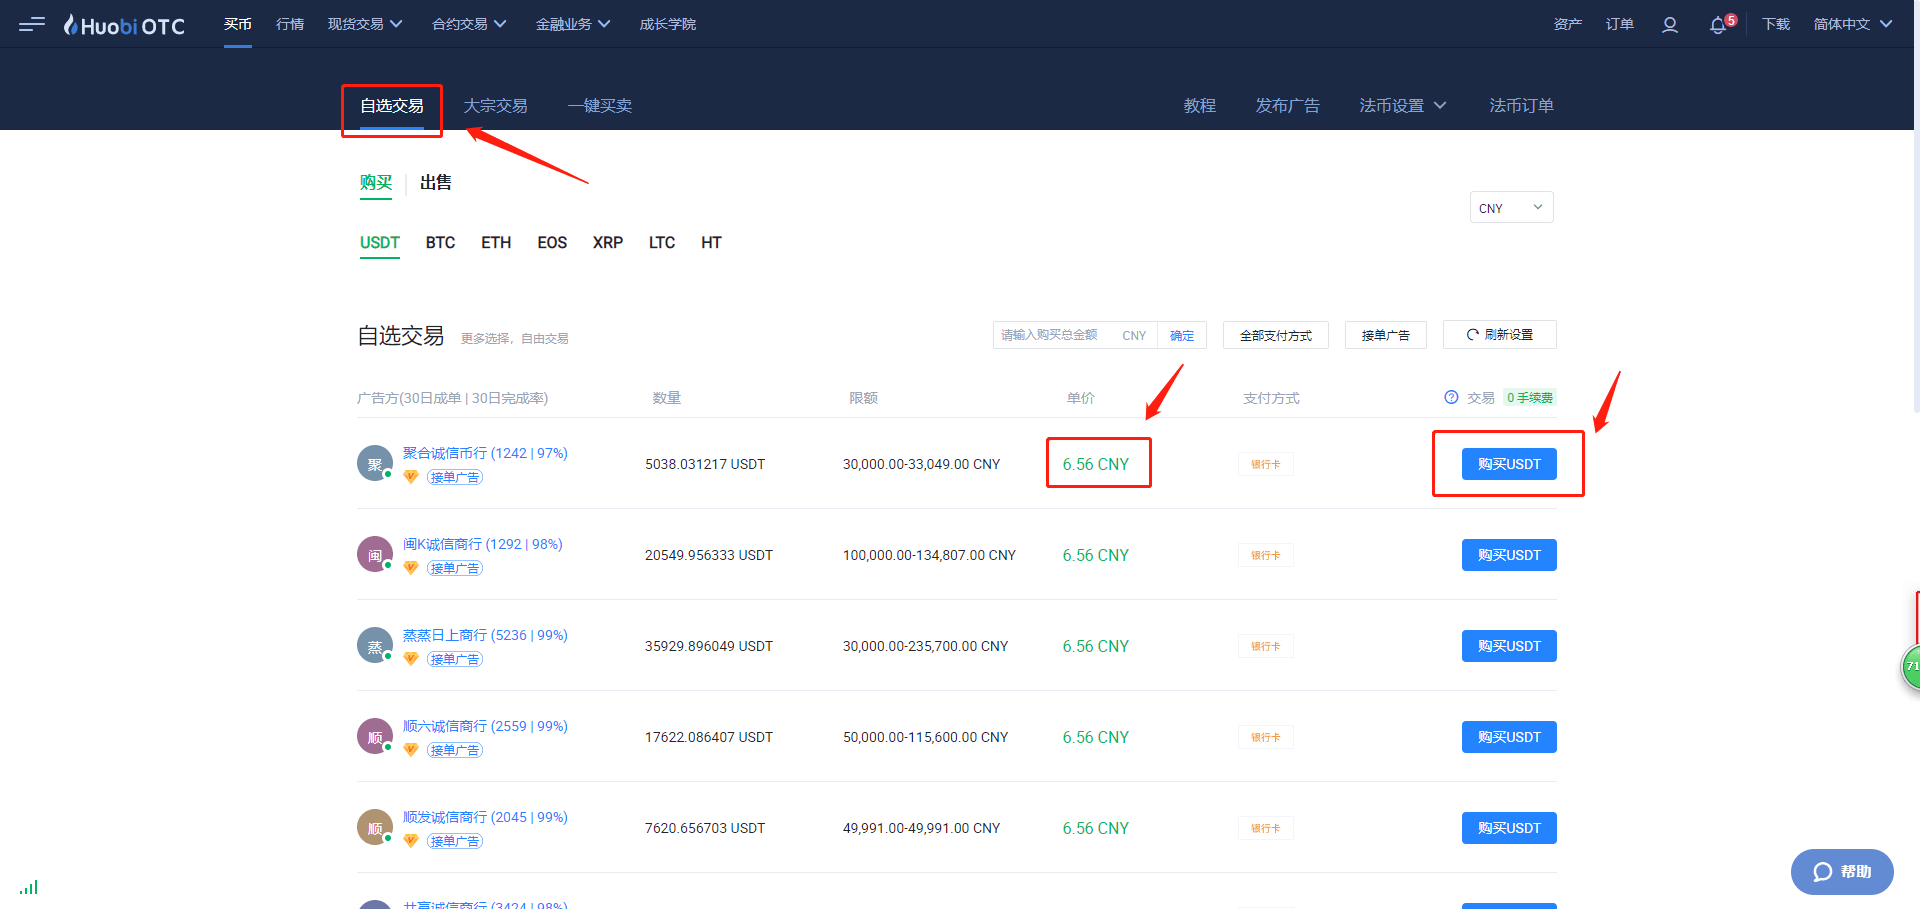This screenshot has height=909, width=1920.
Task: Click the signal bars icon at bottom left
Action: (x=28, y=886)
